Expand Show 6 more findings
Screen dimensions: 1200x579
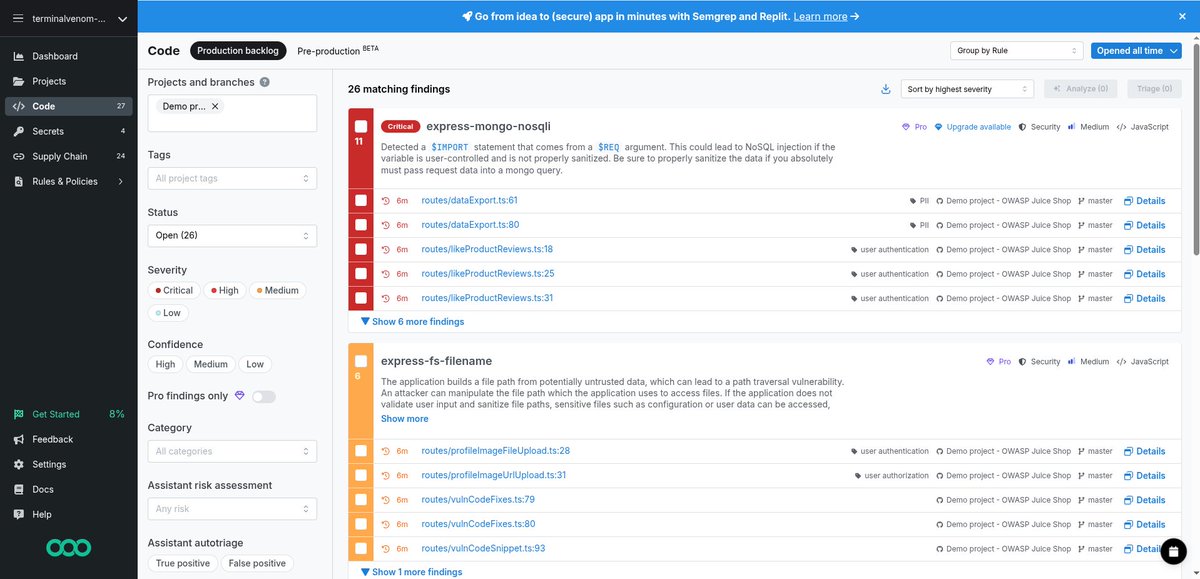(412, 322)
